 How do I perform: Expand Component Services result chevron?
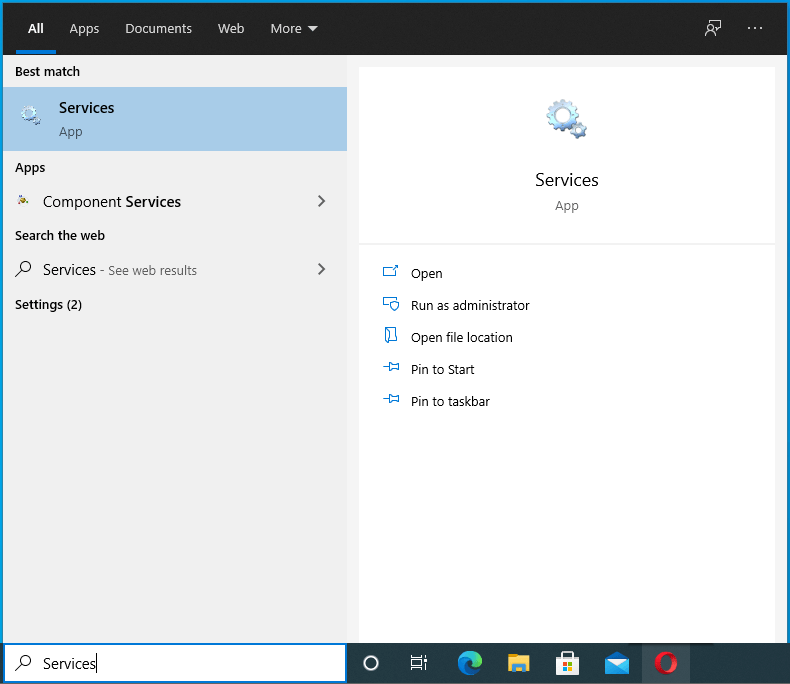[321, 201]
